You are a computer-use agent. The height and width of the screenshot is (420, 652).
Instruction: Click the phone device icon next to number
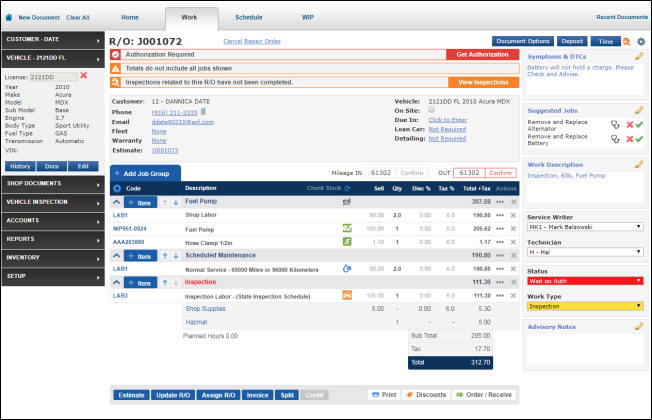coord(203,111)
